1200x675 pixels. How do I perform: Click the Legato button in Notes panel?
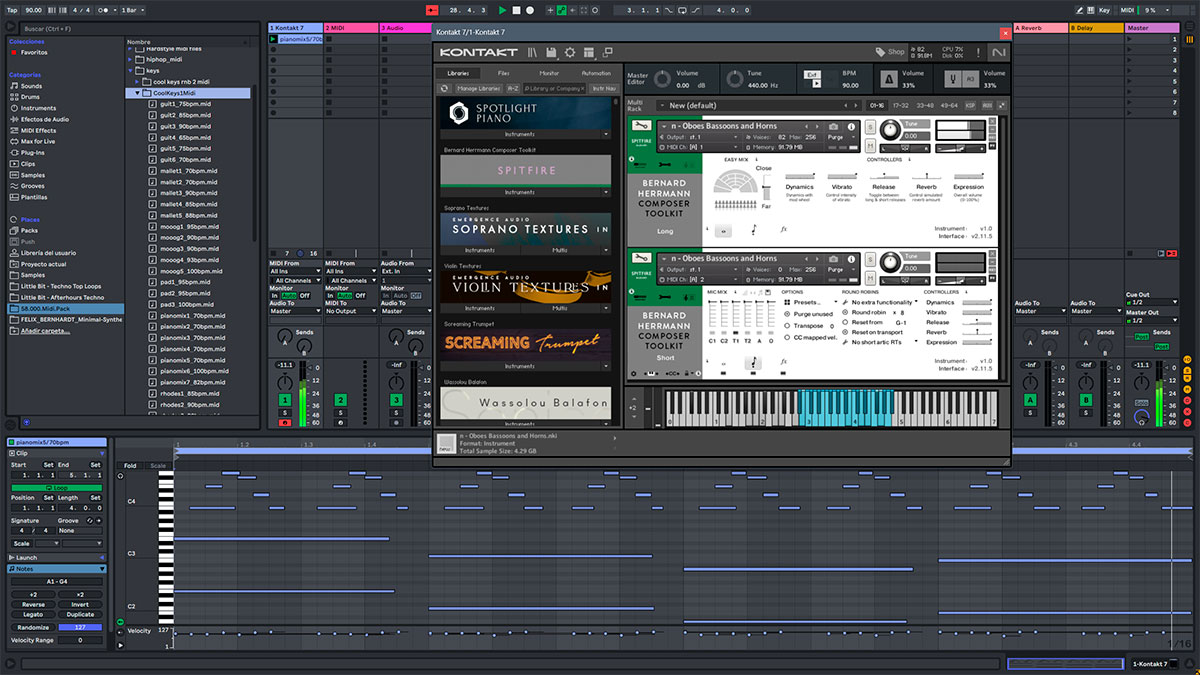point(33,614)
